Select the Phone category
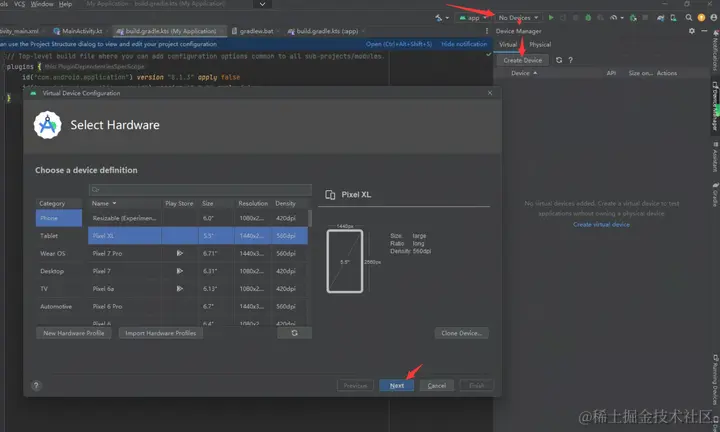 tap(59, 218)
